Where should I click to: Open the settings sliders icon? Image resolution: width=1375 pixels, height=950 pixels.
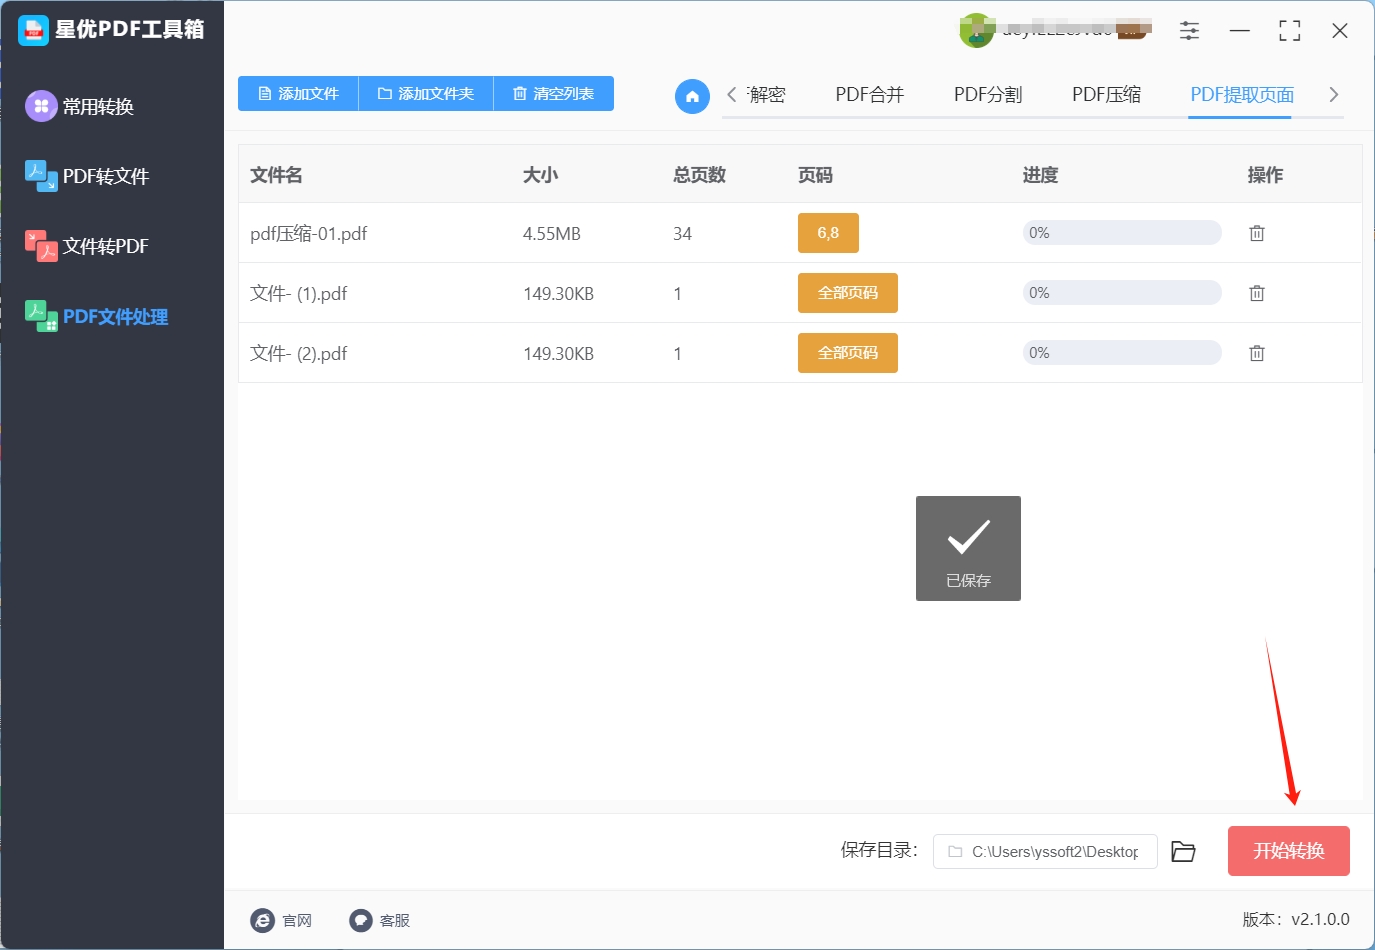[1189, 31]
